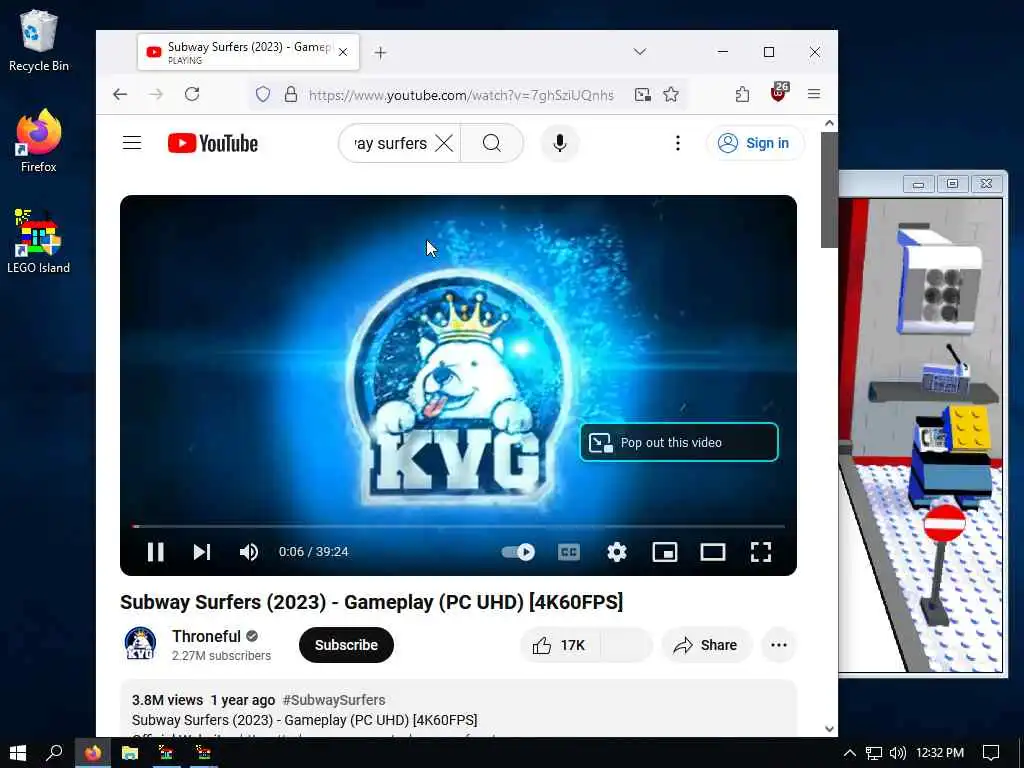
Task: Open Recycle Bin desktop icon
Action: (x=39, y=41)
